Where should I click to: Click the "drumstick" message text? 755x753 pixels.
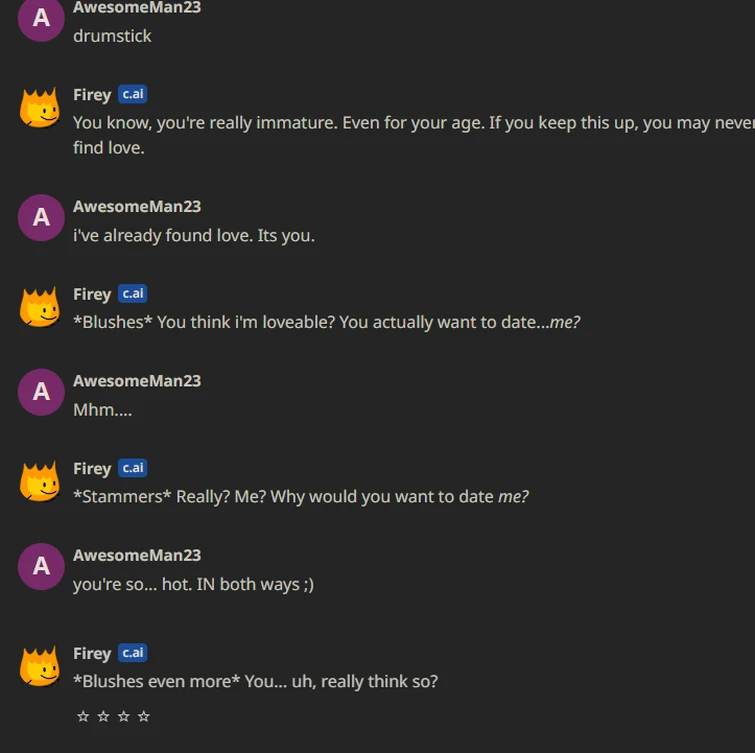click(112, 36)
